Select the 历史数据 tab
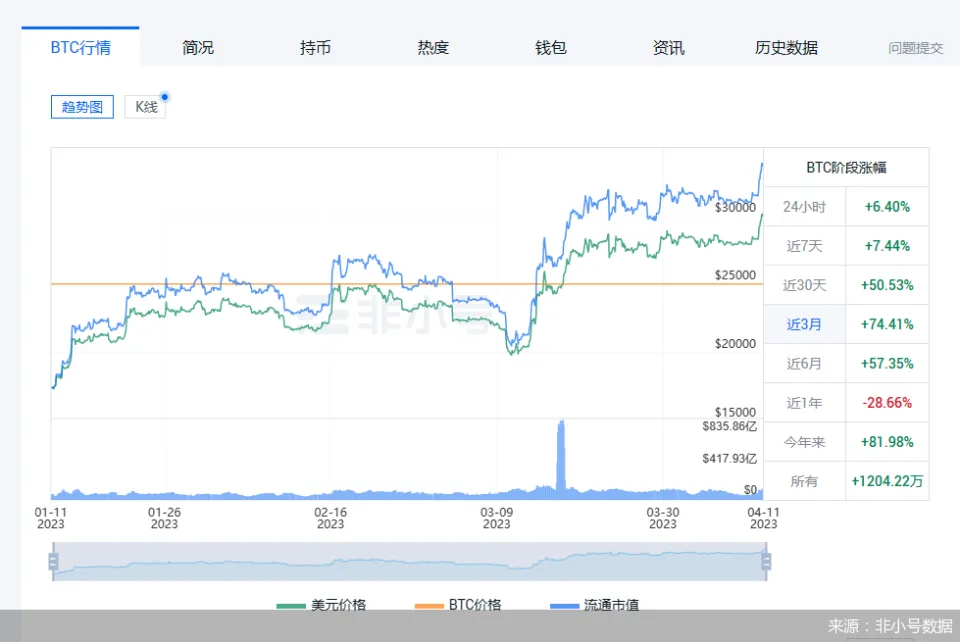The width and height of the screenshot is (960, 642). pyautogui.click(x=786, y=47)
